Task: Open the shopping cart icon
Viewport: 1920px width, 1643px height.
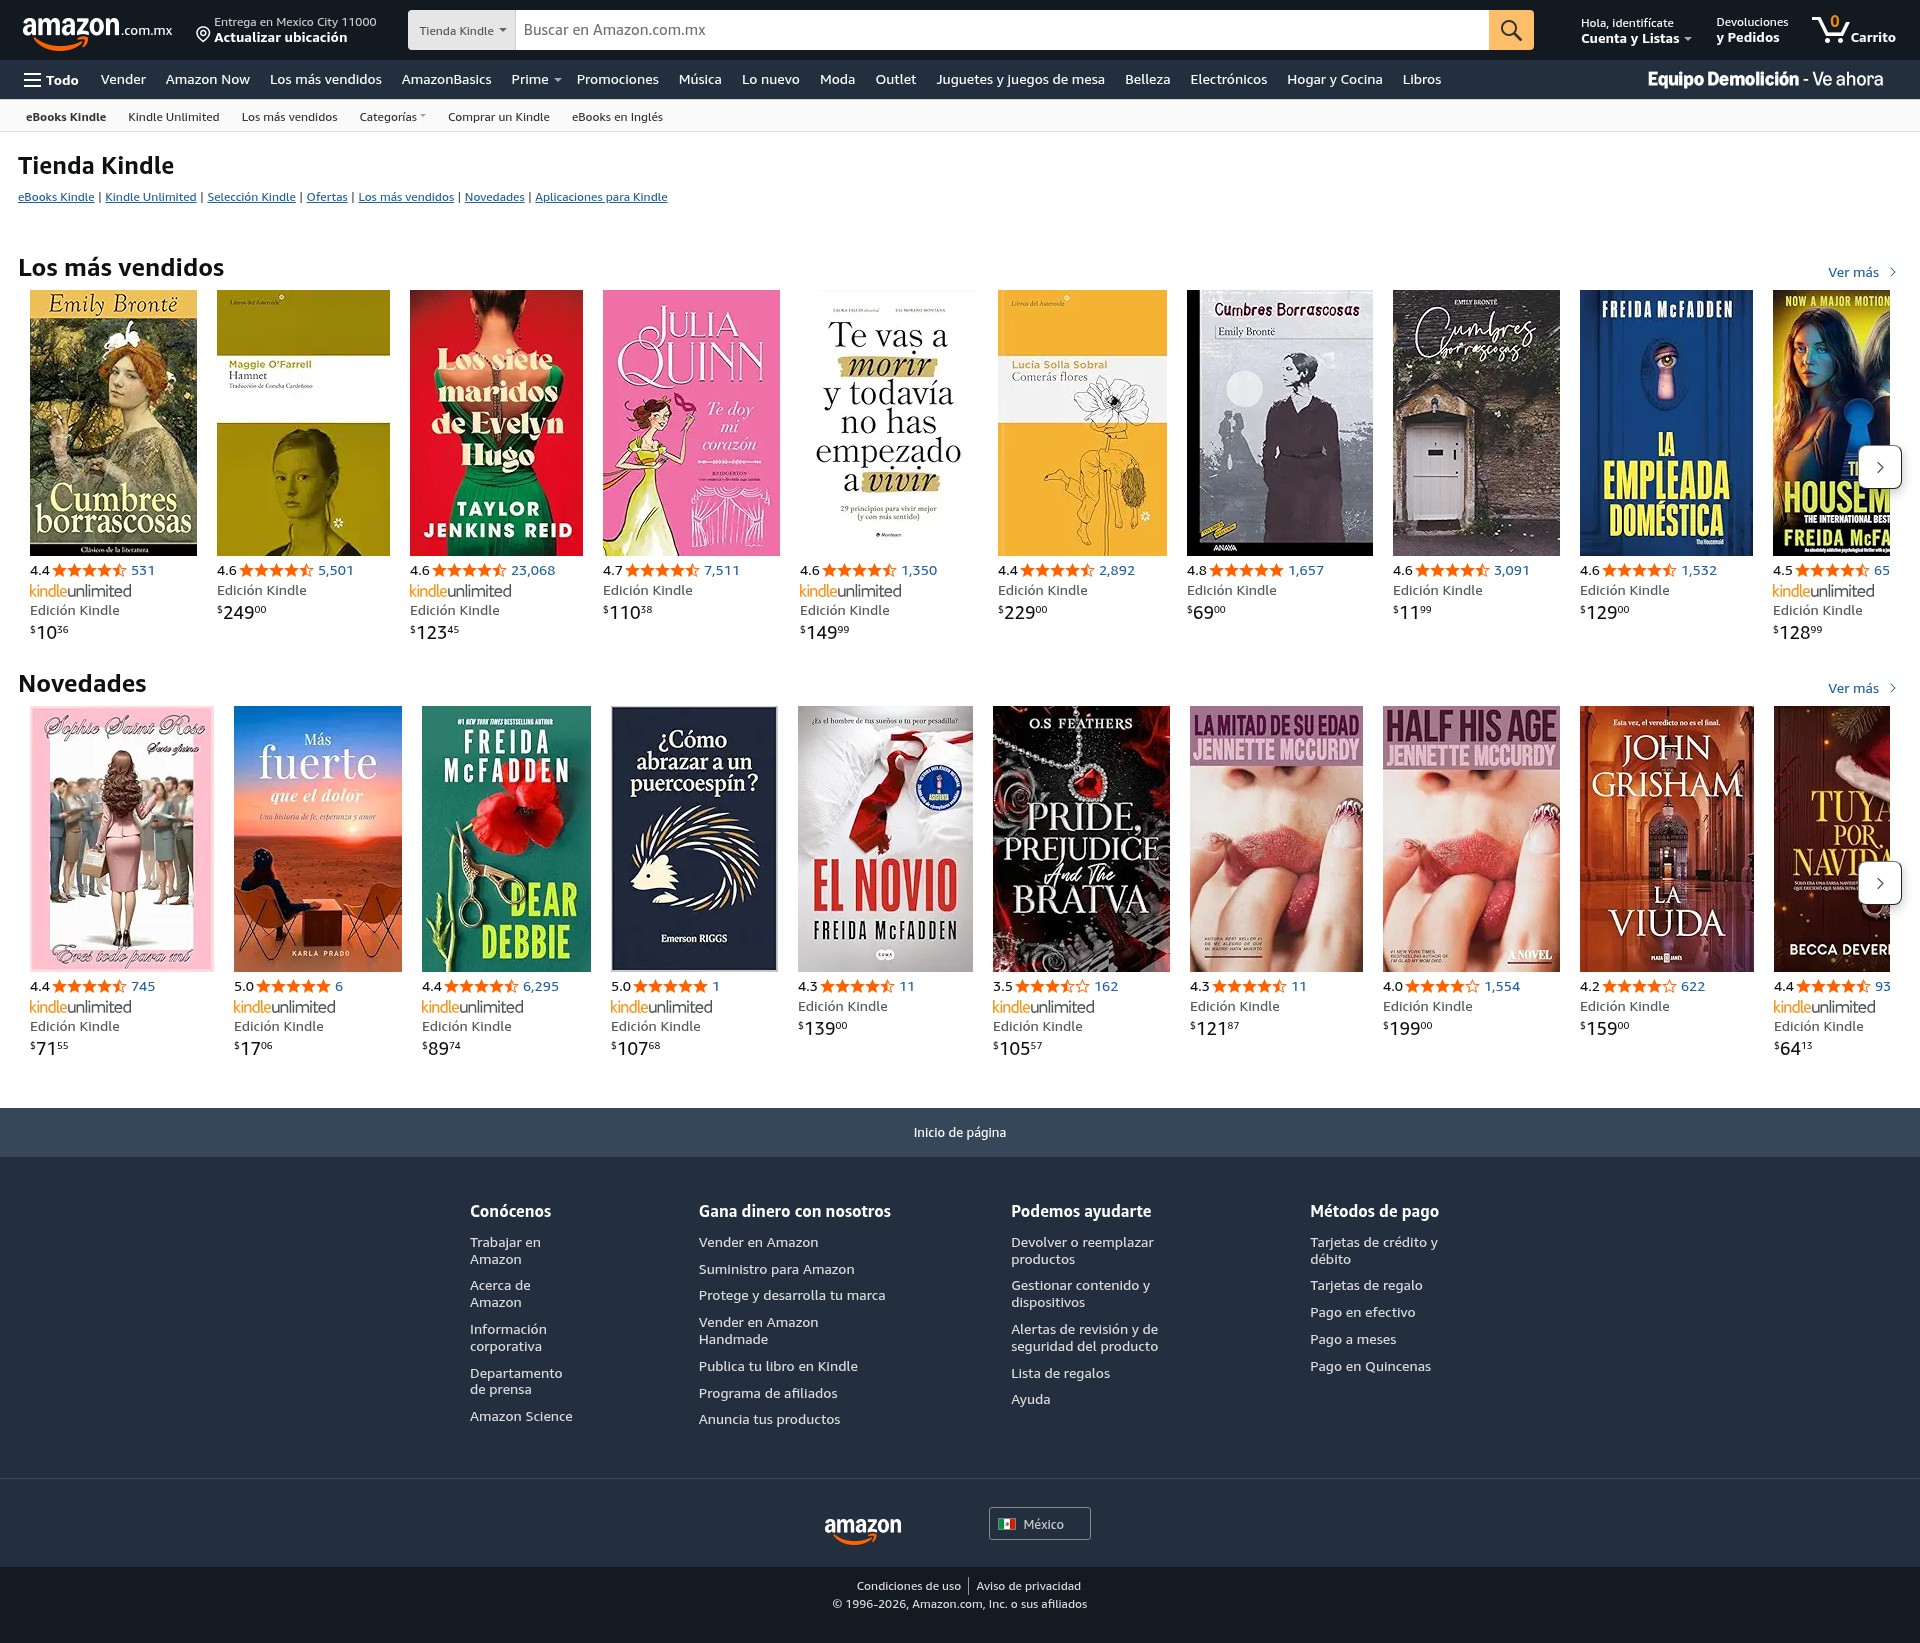Action: pos(1853,30)
